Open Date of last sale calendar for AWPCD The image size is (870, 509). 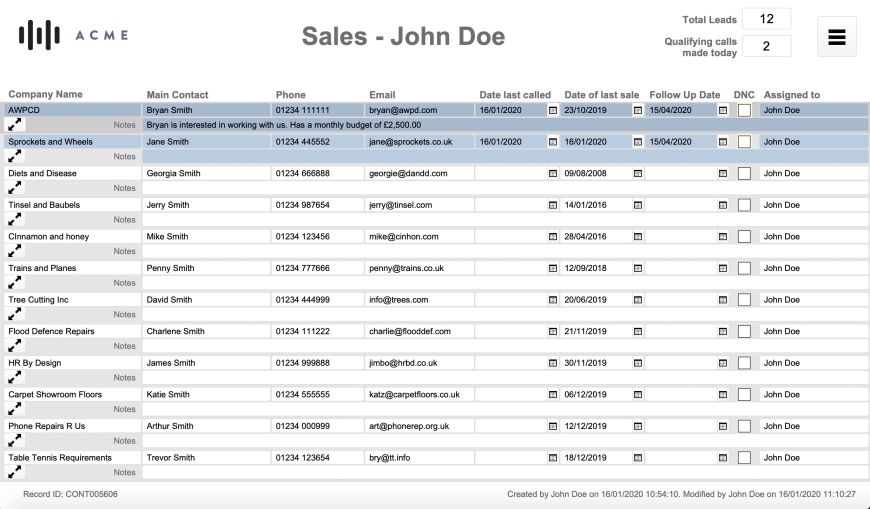(x=638, y=110)
